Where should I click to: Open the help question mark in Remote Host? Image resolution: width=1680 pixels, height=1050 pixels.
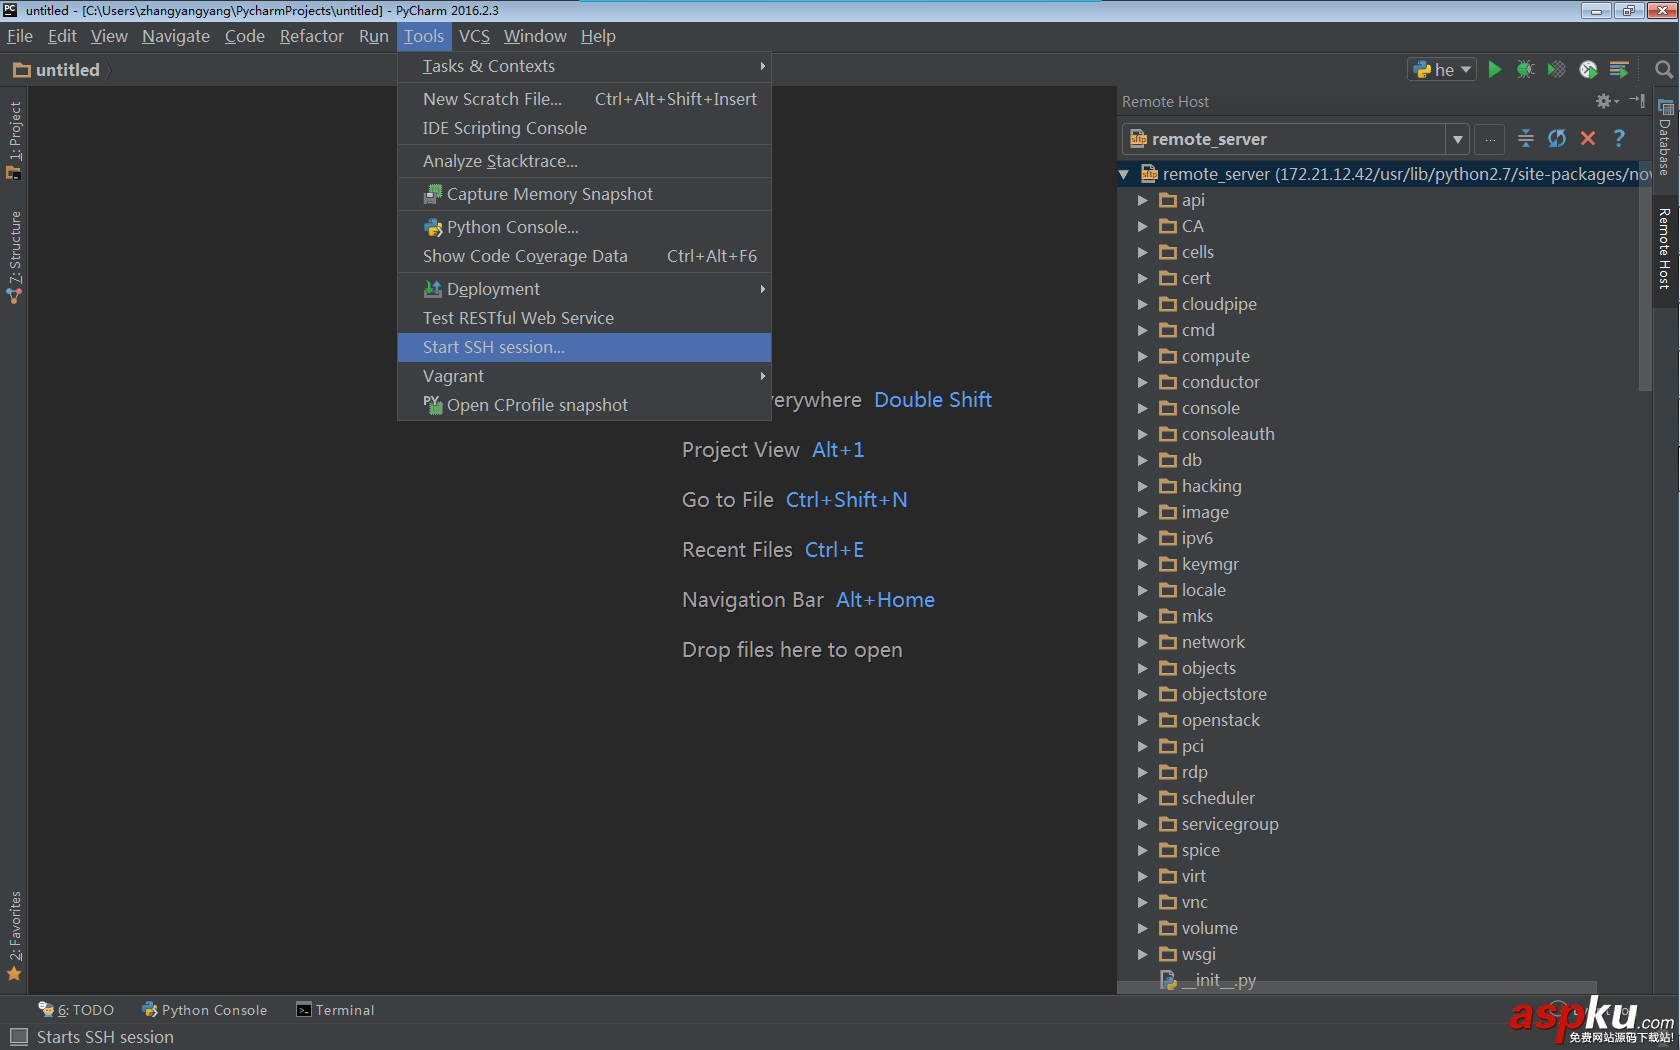coord(1619,138)
